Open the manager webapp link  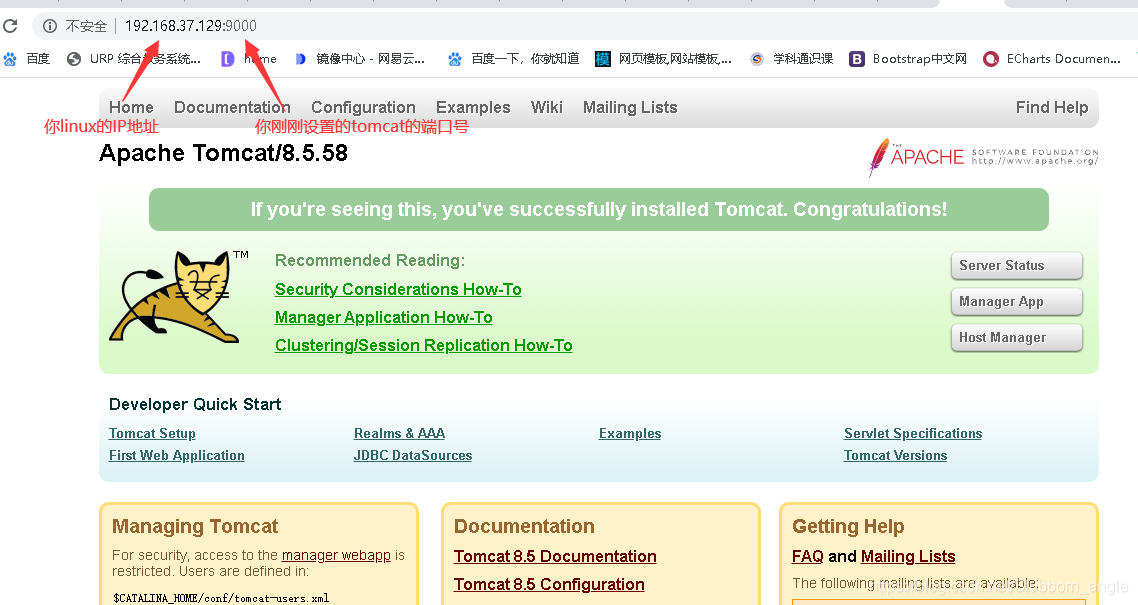tap(336, 555)
